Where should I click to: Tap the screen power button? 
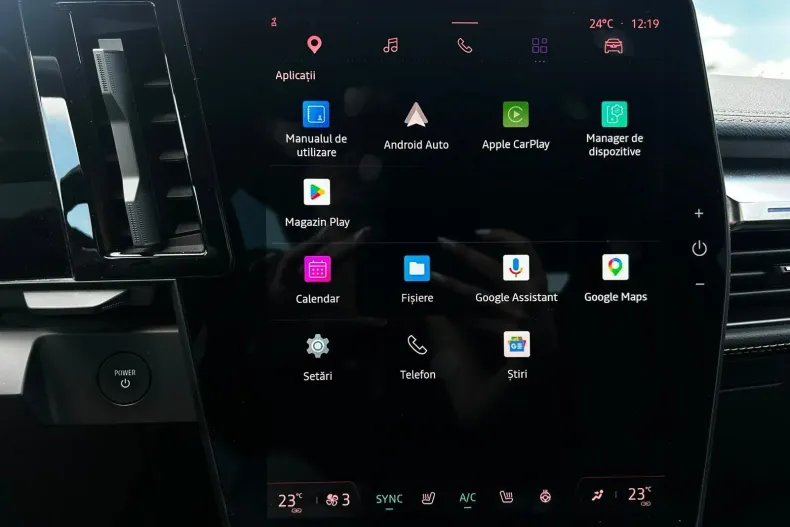click(x=699, y=248)
